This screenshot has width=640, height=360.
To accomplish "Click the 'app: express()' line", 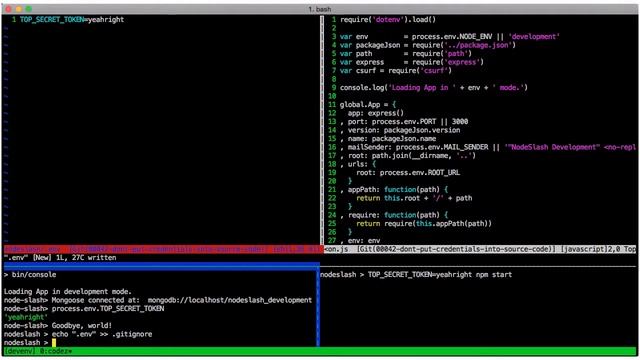I will click(x=376, y=113).
